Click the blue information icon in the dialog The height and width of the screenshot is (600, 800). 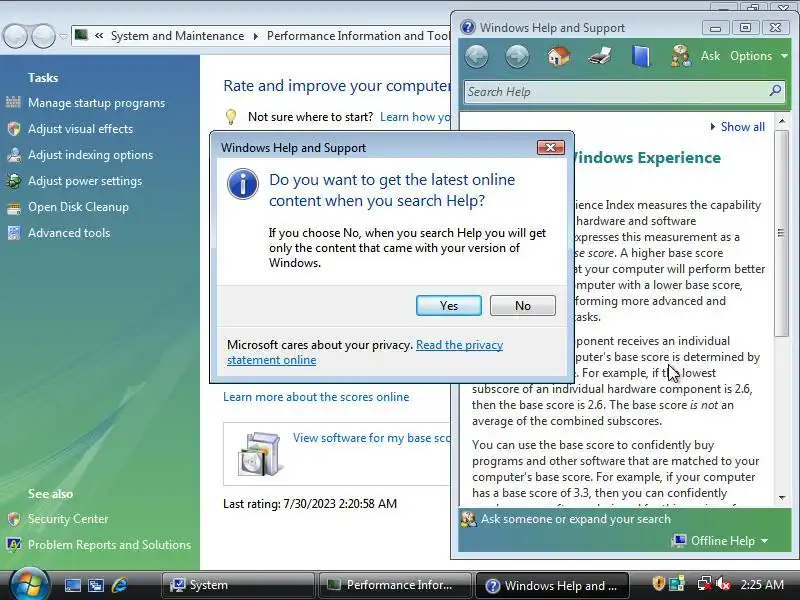click(x=243, y=184)
